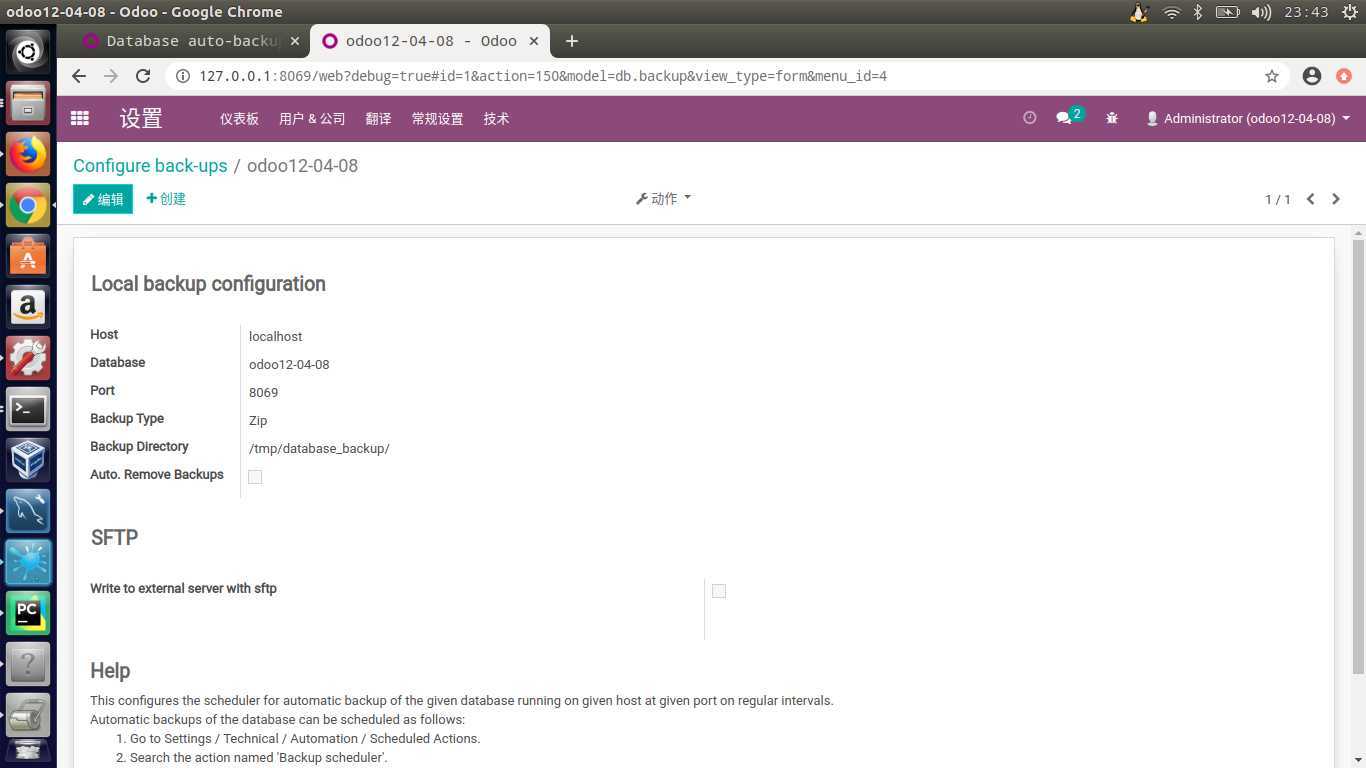The image size is (1366, 768).
Task: Expand the 动作 actions dropdown
Action: [663, 199]
